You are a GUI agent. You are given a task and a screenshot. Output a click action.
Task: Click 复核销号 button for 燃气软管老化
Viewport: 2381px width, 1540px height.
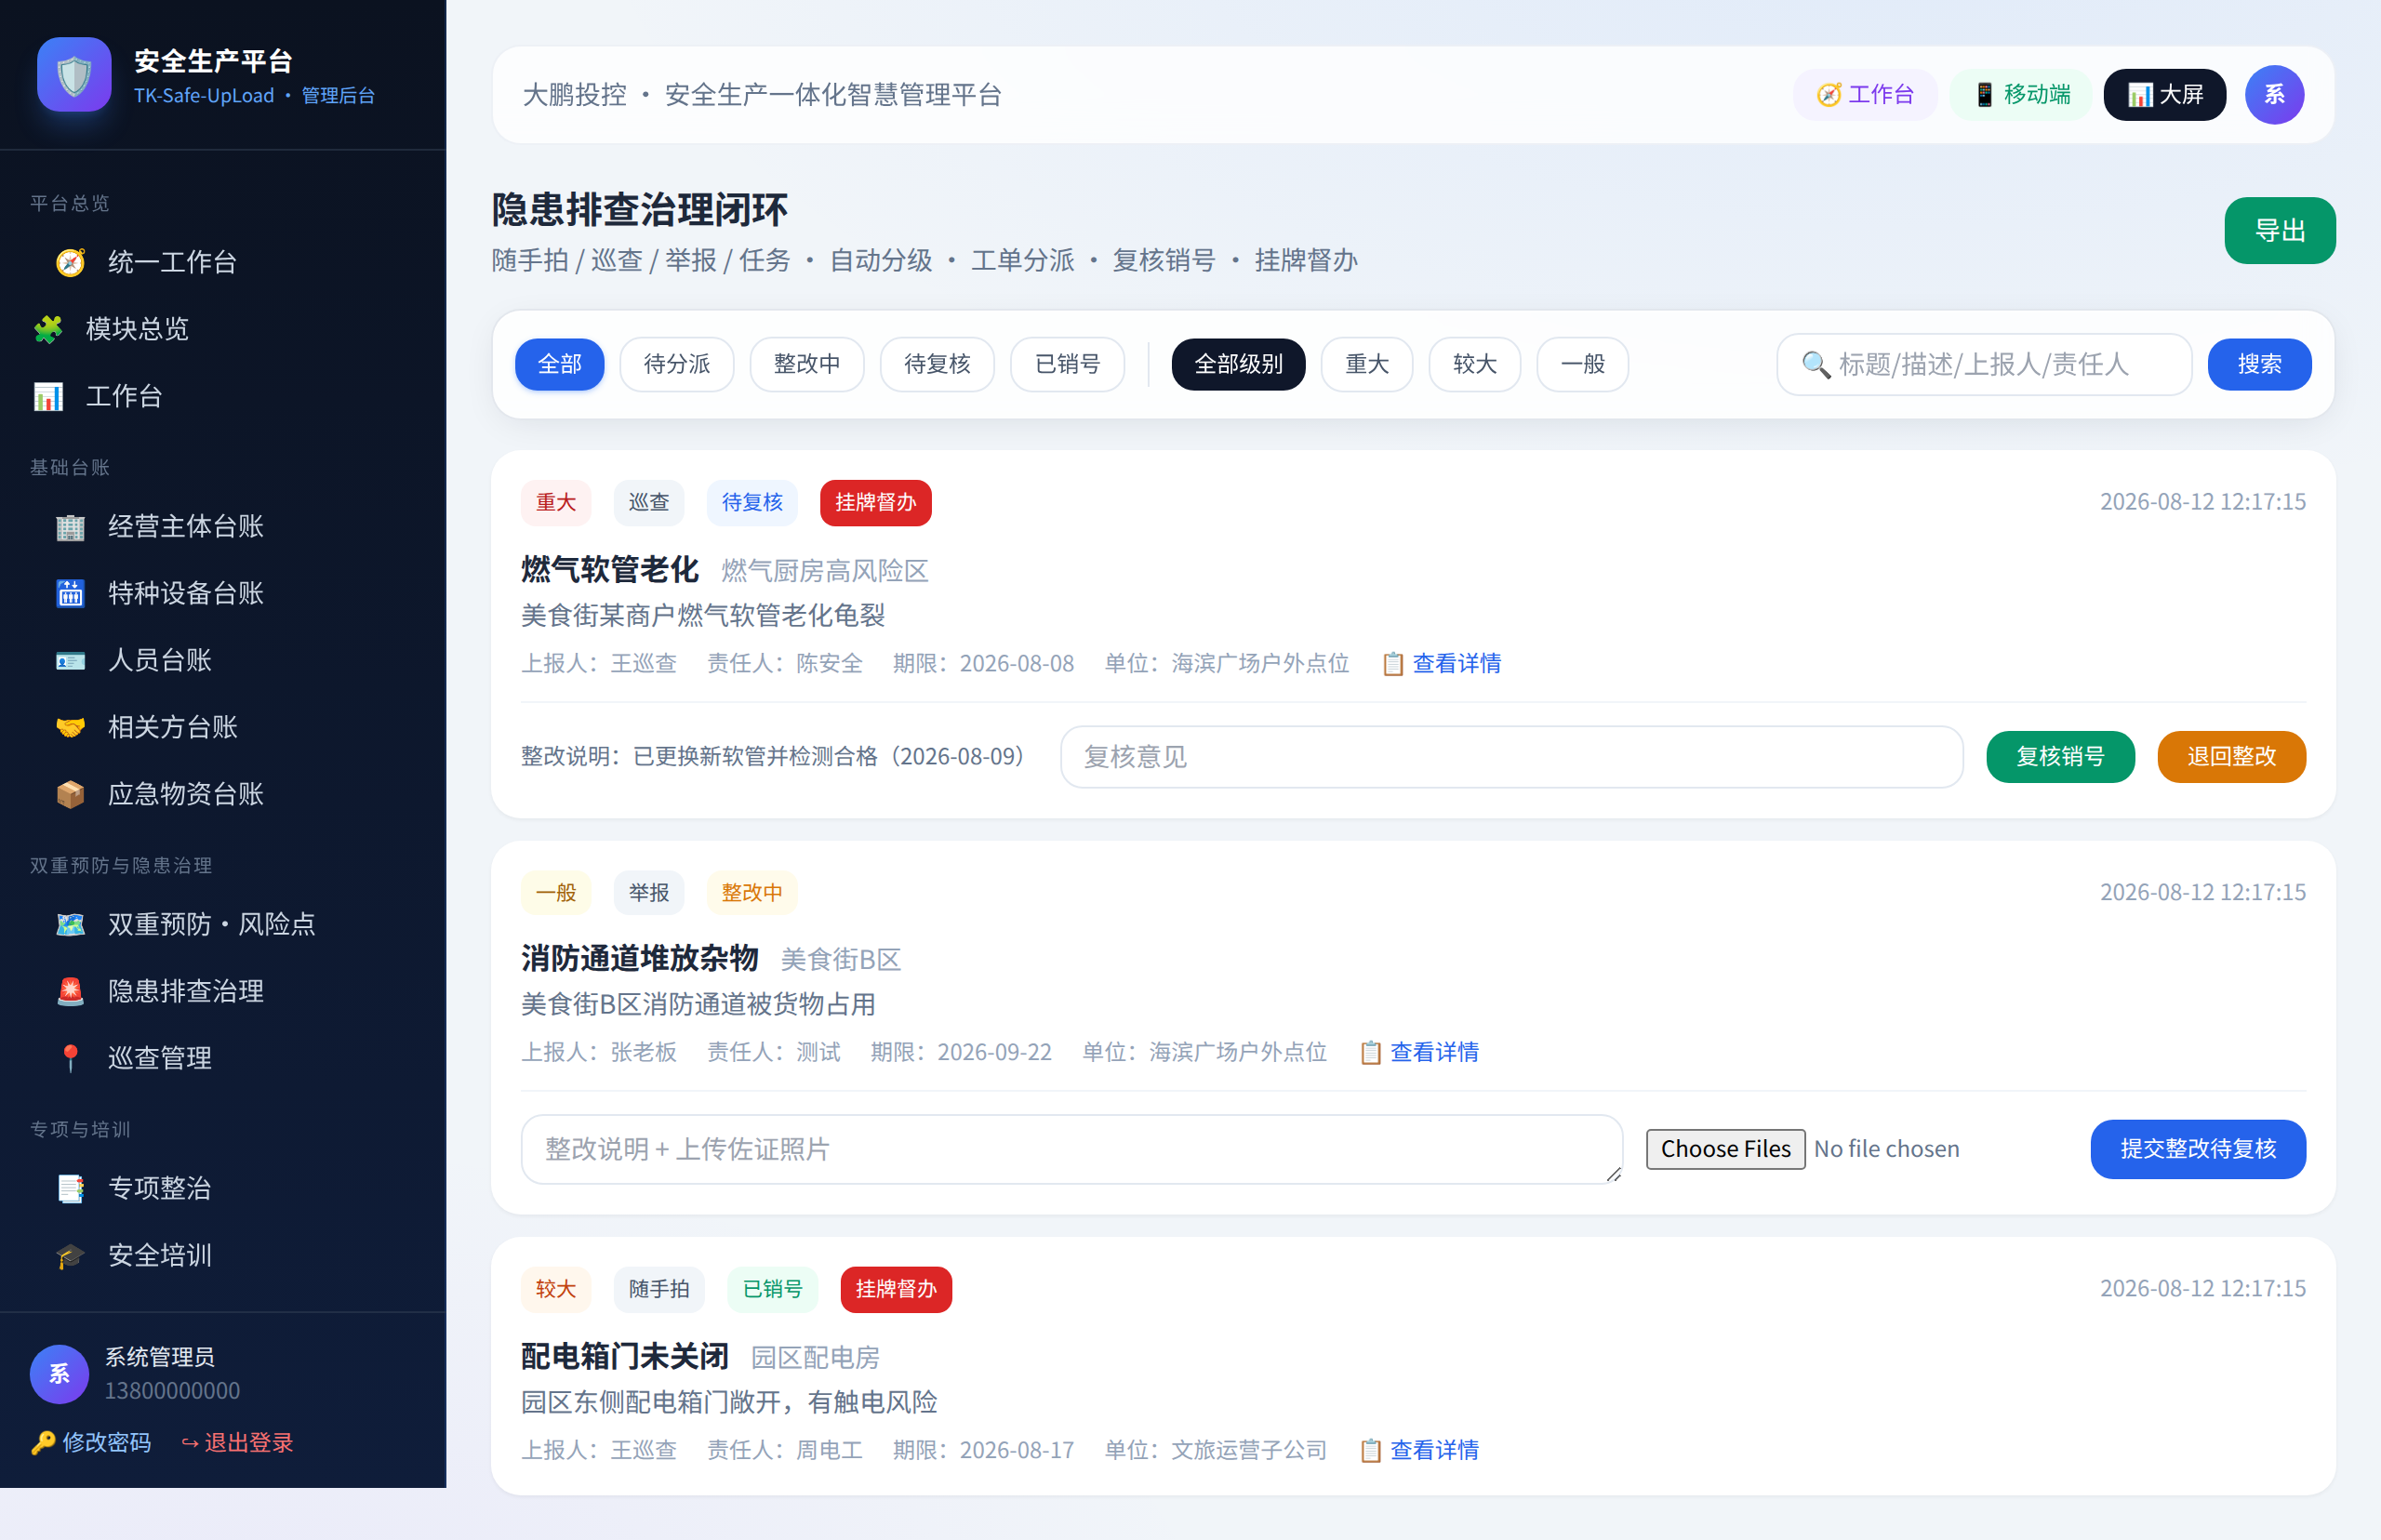pos(2060,757)
